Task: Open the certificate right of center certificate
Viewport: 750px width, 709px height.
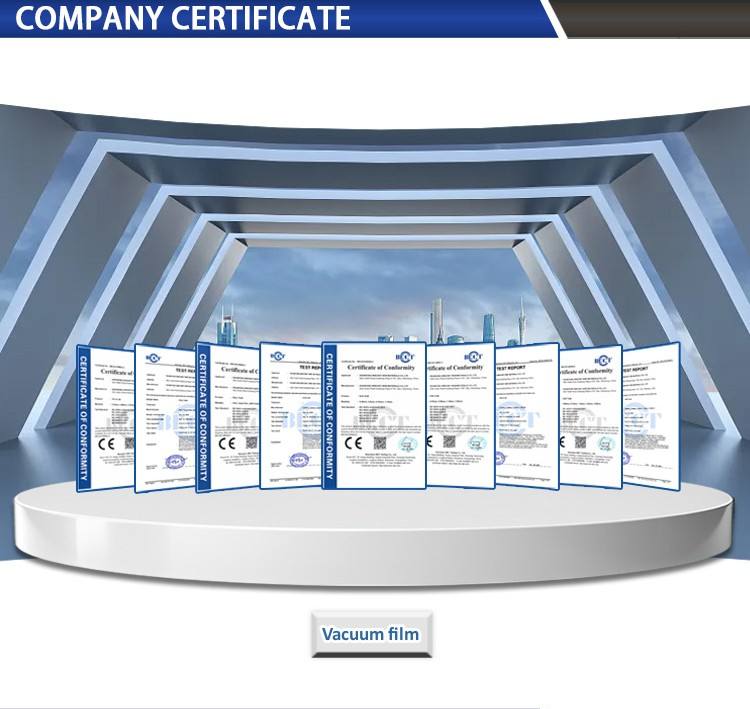Action: tap(462, 415)
